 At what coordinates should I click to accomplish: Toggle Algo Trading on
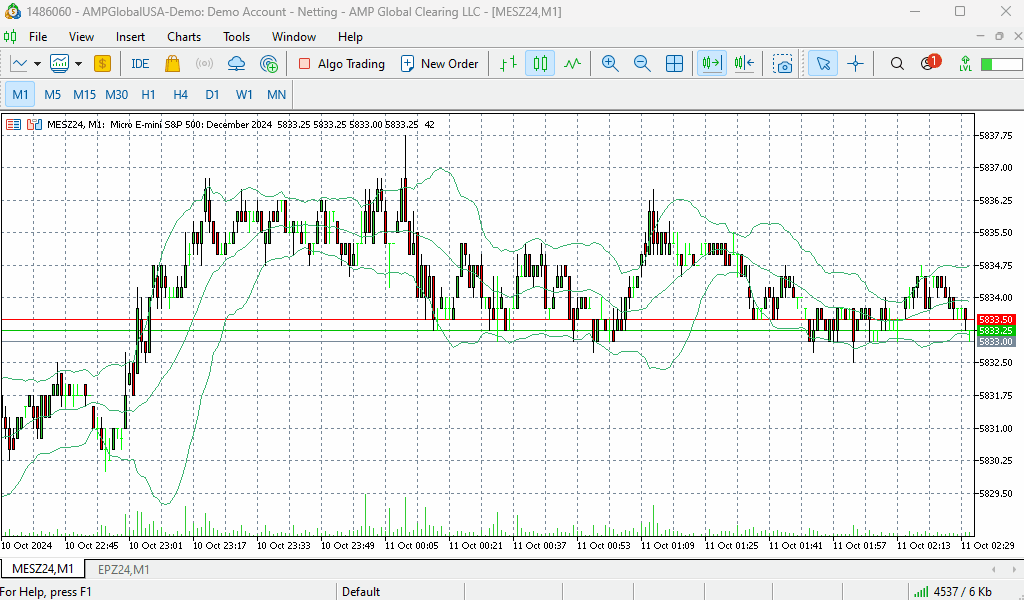341,63
